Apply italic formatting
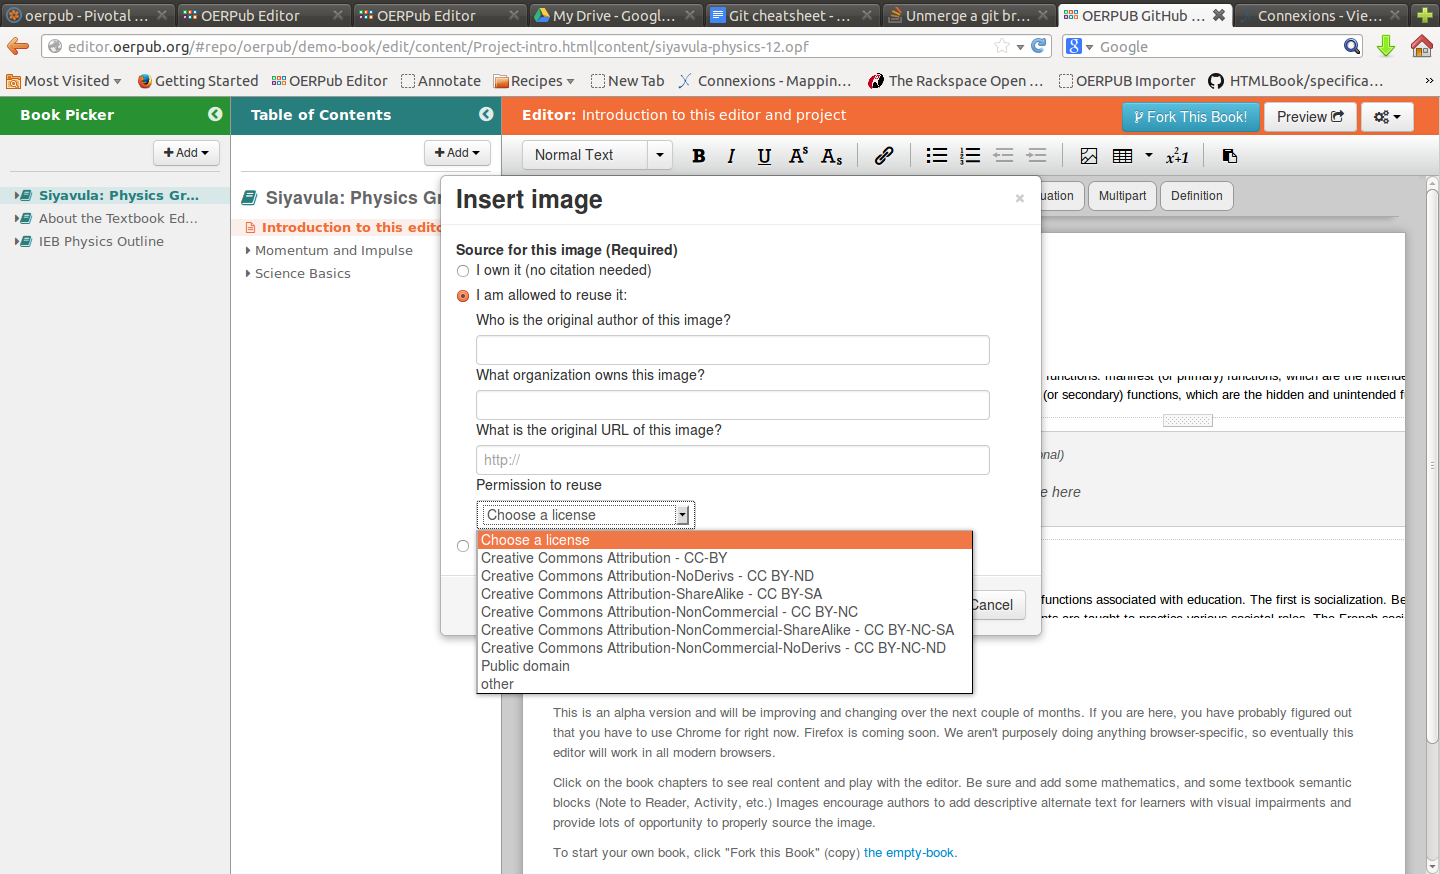This screenshot has height=874, width=1440. click(x=731, y=155)
